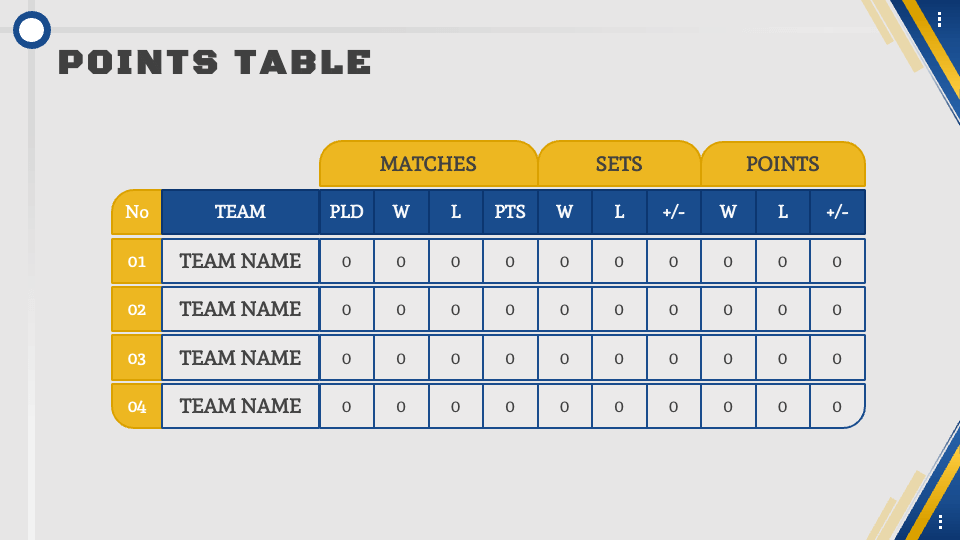Select TEAM NAME in row 03
This screenshot has width=960, height=540.
(x=240, y=358)
